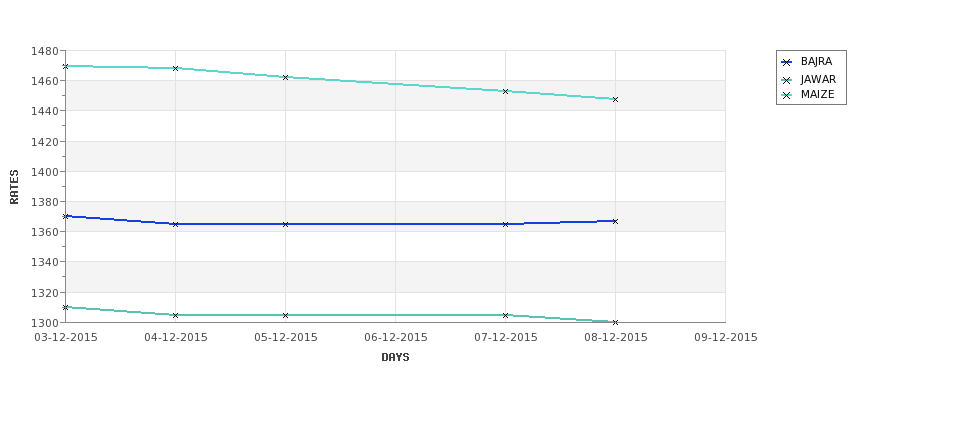Viewport: 975px width, 429px height.
Task: Select MAIZE data point on 05-12-2015
Action: click(x=285, y=78)
